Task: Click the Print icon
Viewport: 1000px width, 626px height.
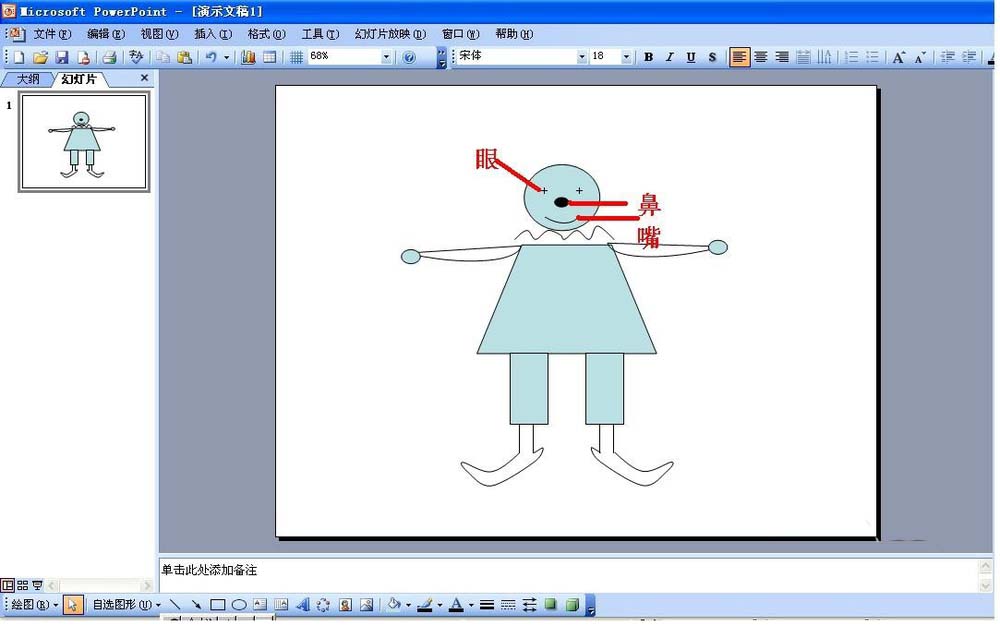Action: [110, 57]
